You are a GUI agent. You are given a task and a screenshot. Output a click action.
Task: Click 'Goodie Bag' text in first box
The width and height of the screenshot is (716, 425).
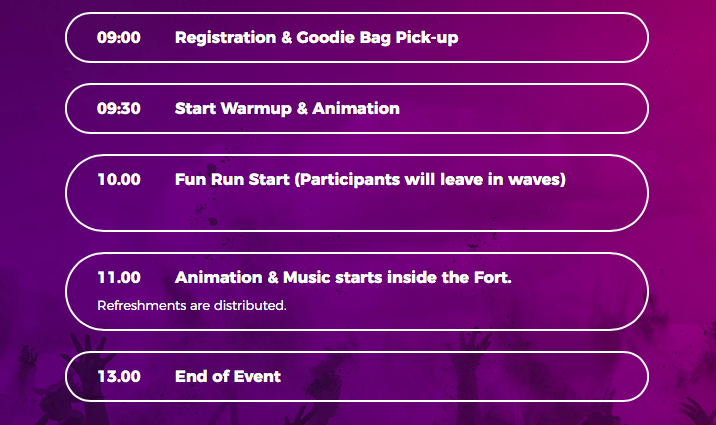(343, 37)
